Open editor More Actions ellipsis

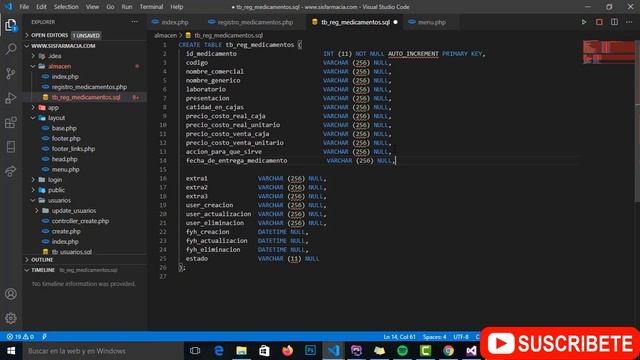pyautogui.click(x=629, y=22)
